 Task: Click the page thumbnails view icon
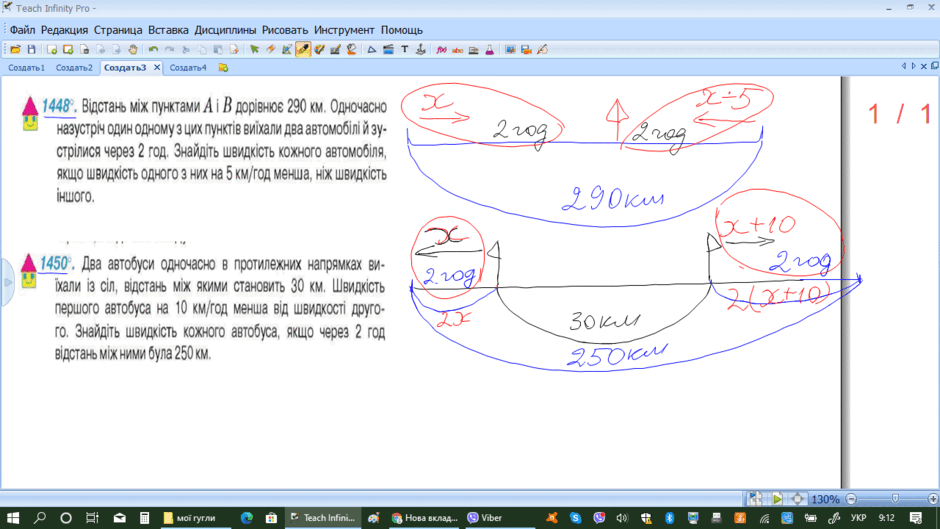tap(755, 499)
